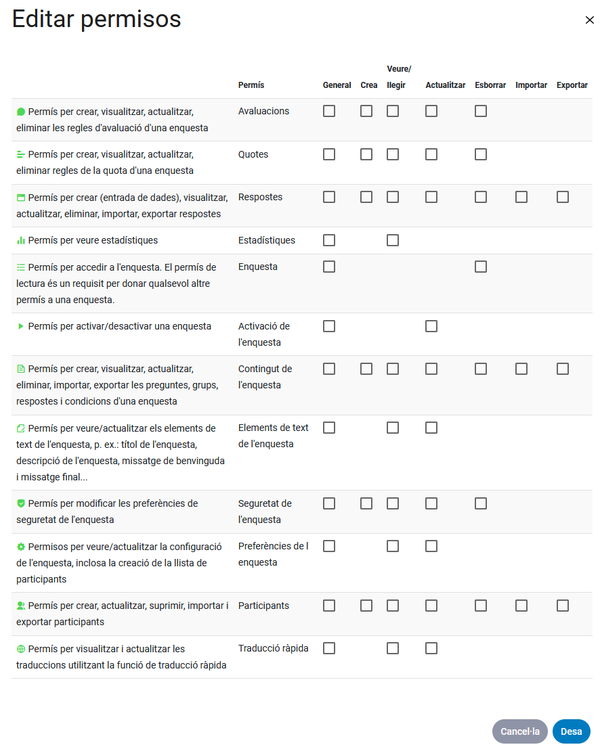Tick Importar checkbox for Participants

(x=521, y=605)
